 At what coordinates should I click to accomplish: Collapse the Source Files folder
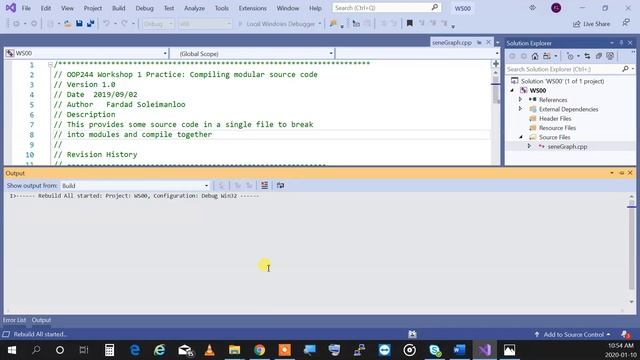click(521, 137)
